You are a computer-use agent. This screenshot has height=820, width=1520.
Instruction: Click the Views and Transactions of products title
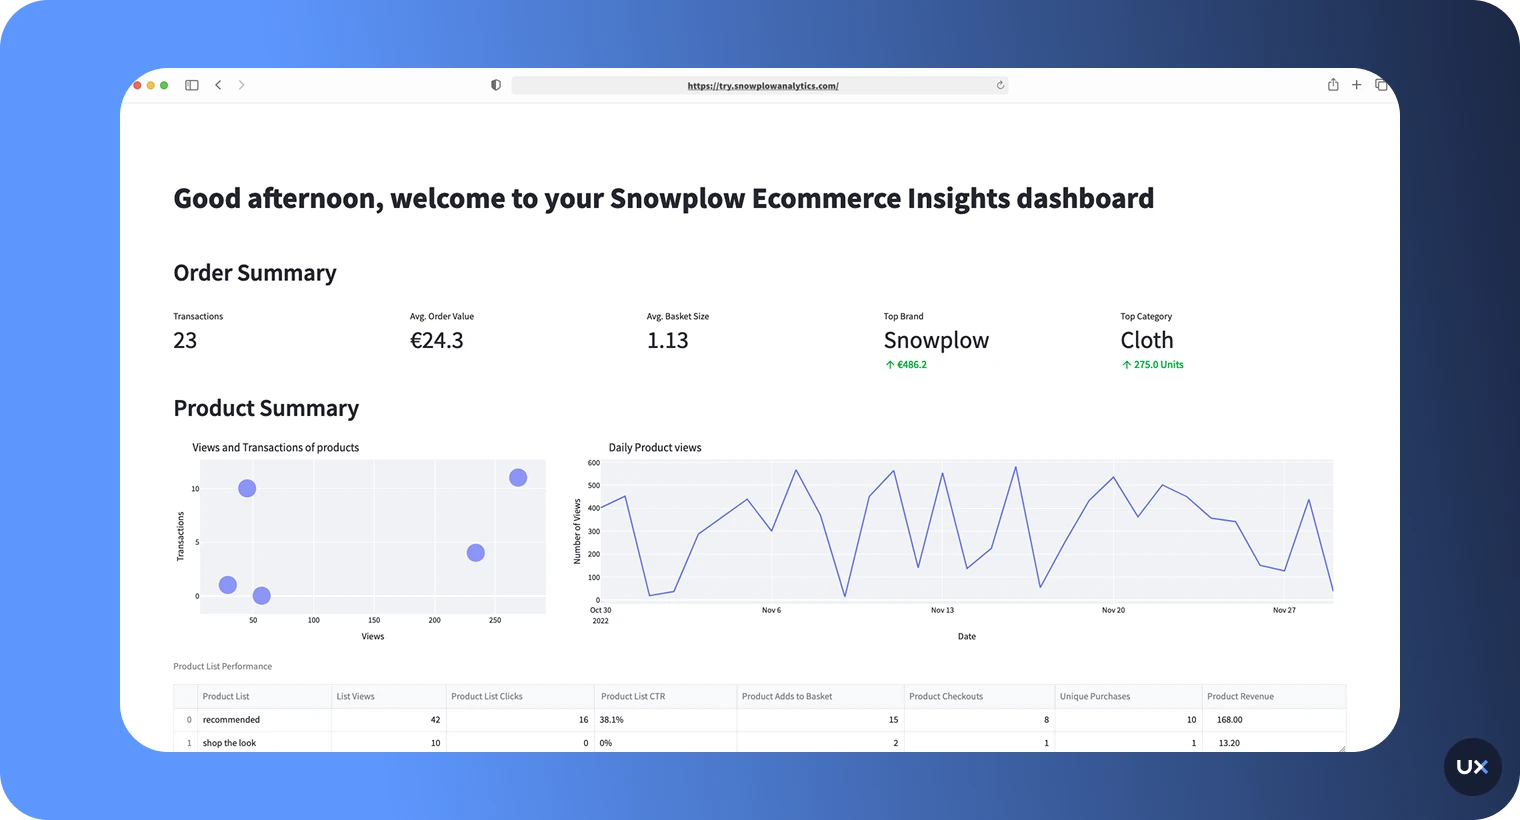pos(276,448)
